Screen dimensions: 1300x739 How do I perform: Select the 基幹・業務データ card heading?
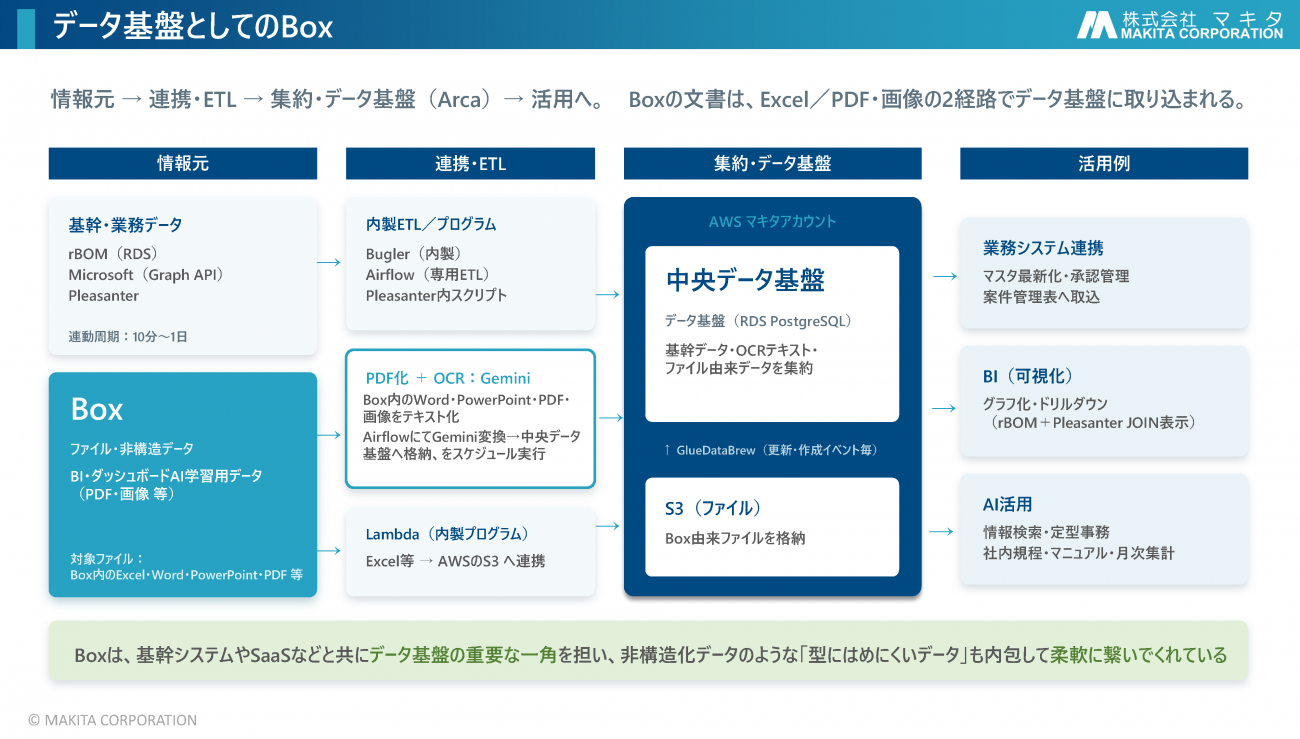(125, 225)
